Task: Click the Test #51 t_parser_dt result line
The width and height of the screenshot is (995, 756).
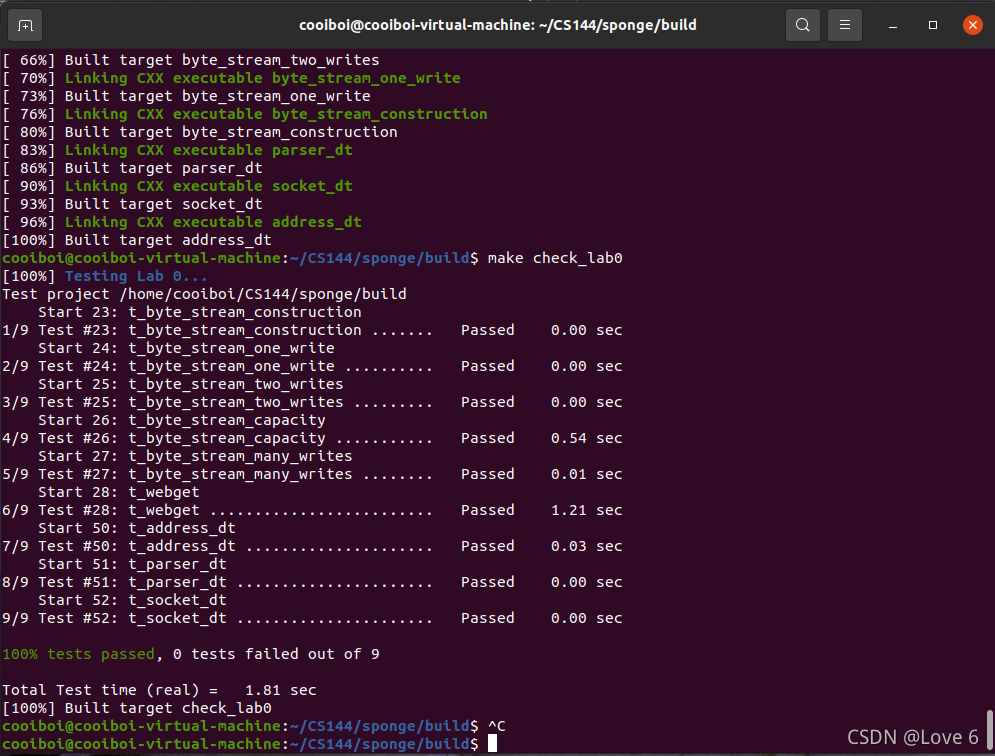Action: tap(312, 582)
